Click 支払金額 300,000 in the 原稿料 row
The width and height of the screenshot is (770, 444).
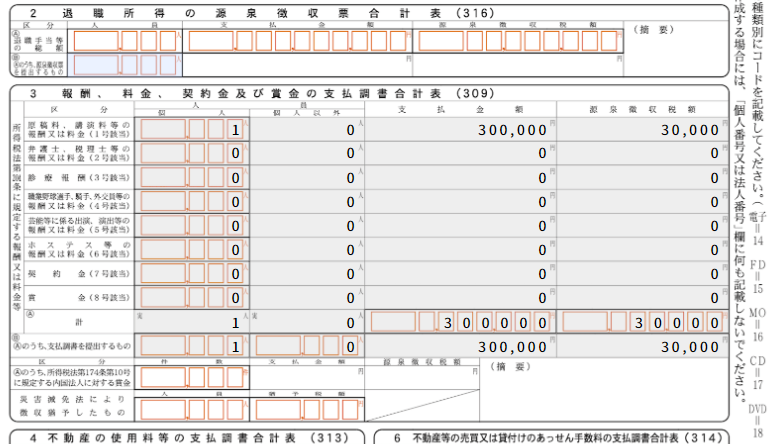click(512, 130)
